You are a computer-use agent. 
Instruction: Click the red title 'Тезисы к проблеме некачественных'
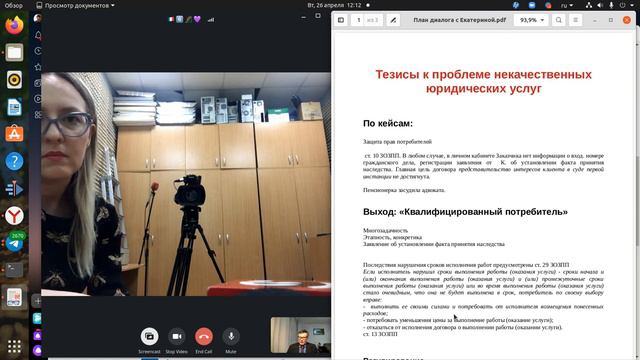click(483, 74)
